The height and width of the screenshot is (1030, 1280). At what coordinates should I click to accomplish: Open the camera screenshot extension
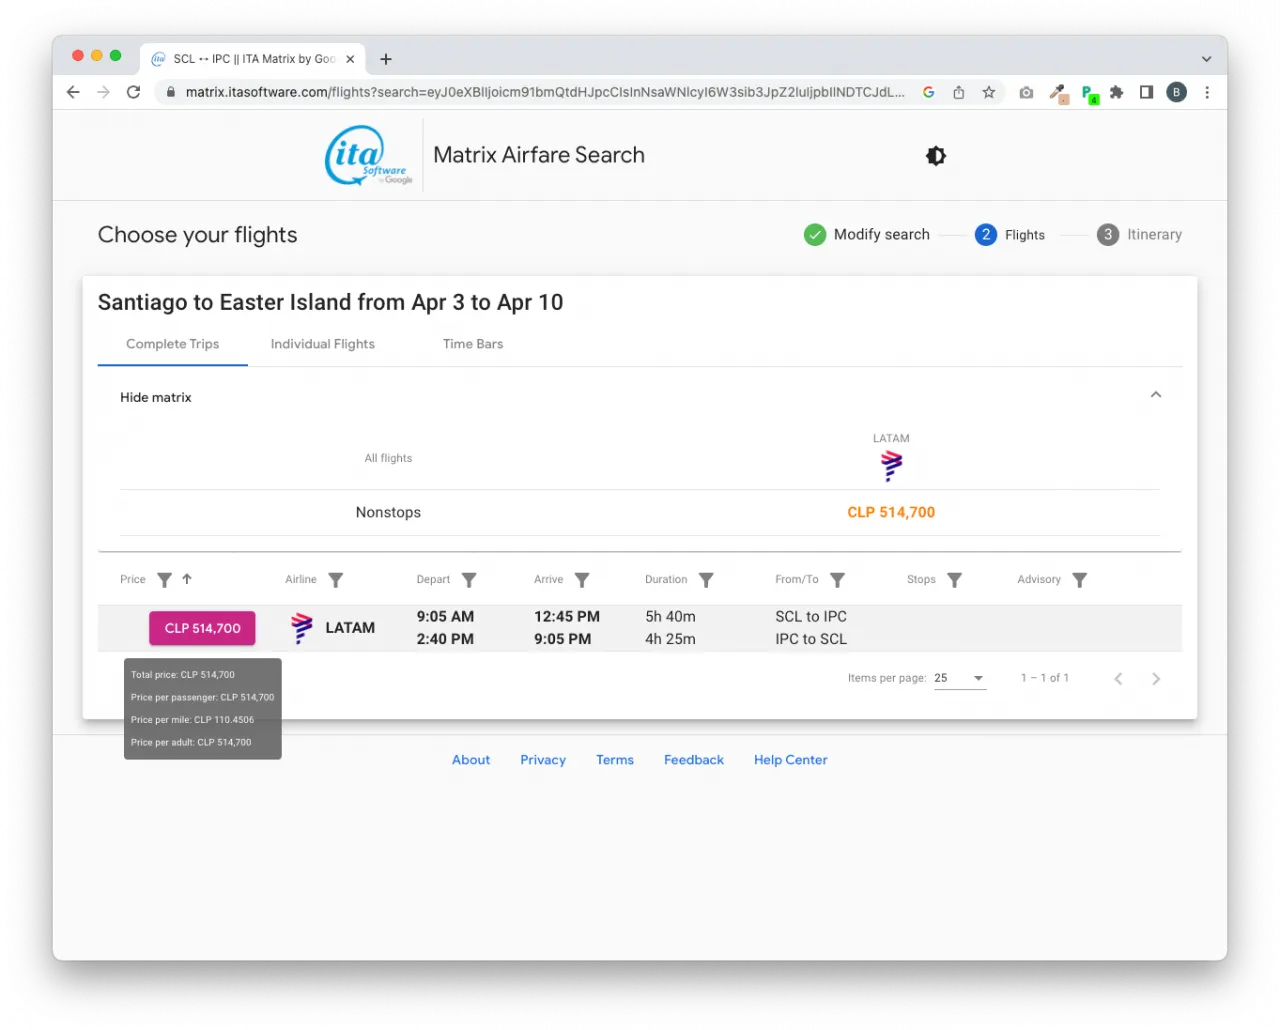(x=1026, y=92)
